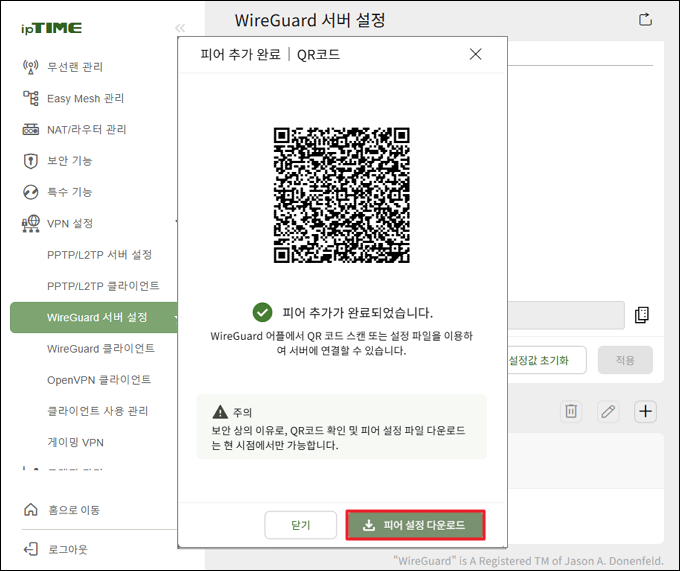Click the QR code image
The height and width of the screenshot is (571, 680).
(x=342, y=194)
